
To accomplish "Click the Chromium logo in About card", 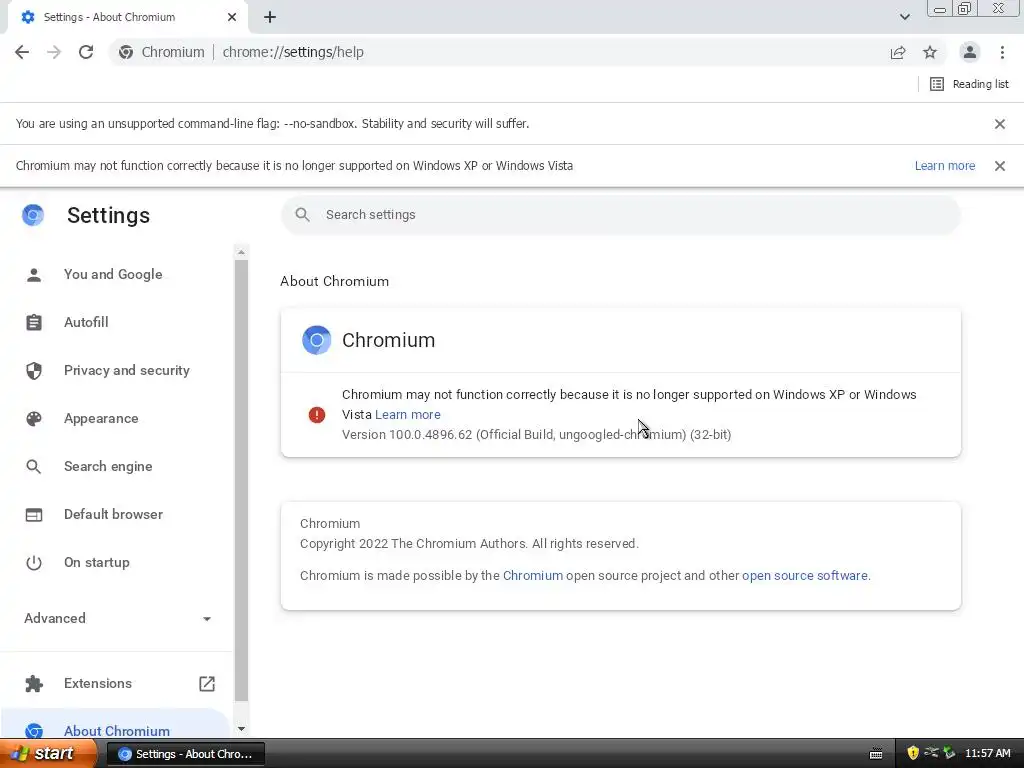I will click(317, 340).
